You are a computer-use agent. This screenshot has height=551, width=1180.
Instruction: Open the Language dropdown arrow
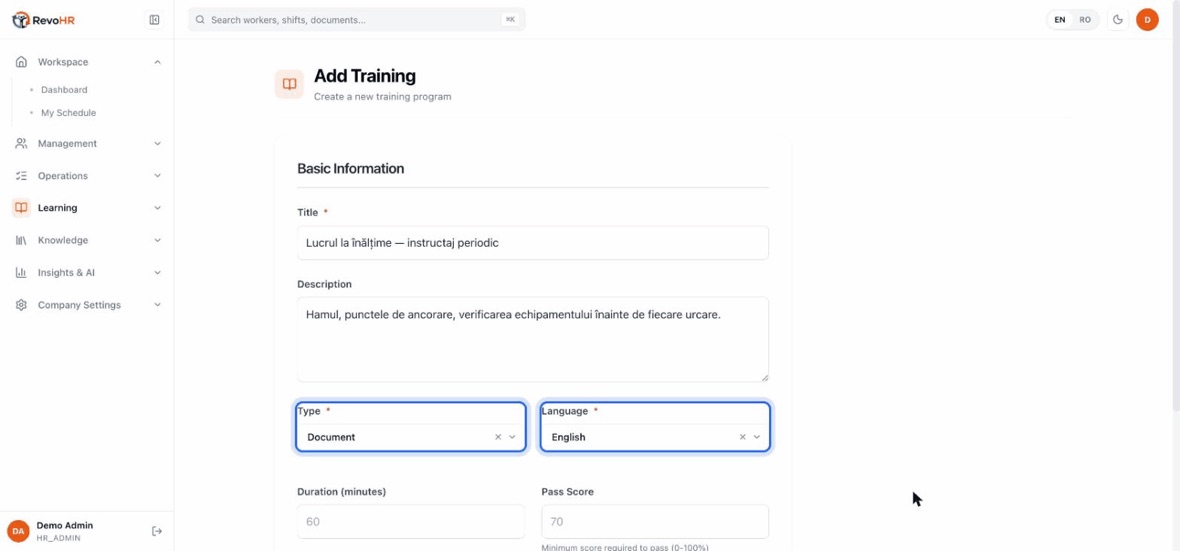pos(756,437)
